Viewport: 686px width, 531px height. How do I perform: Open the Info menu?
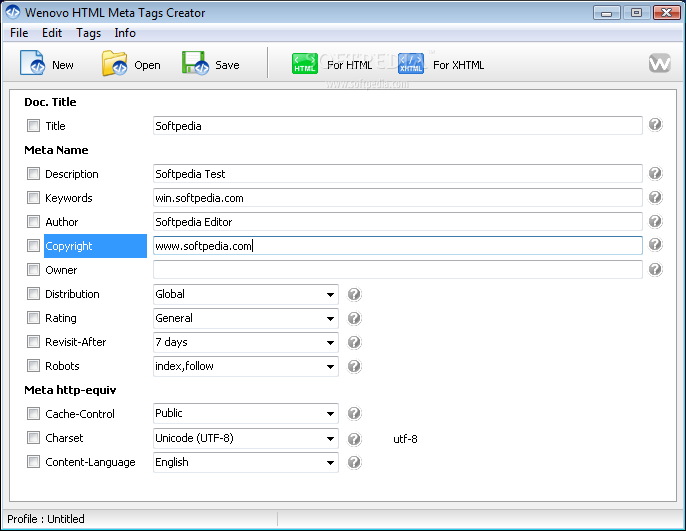(125, 33)
